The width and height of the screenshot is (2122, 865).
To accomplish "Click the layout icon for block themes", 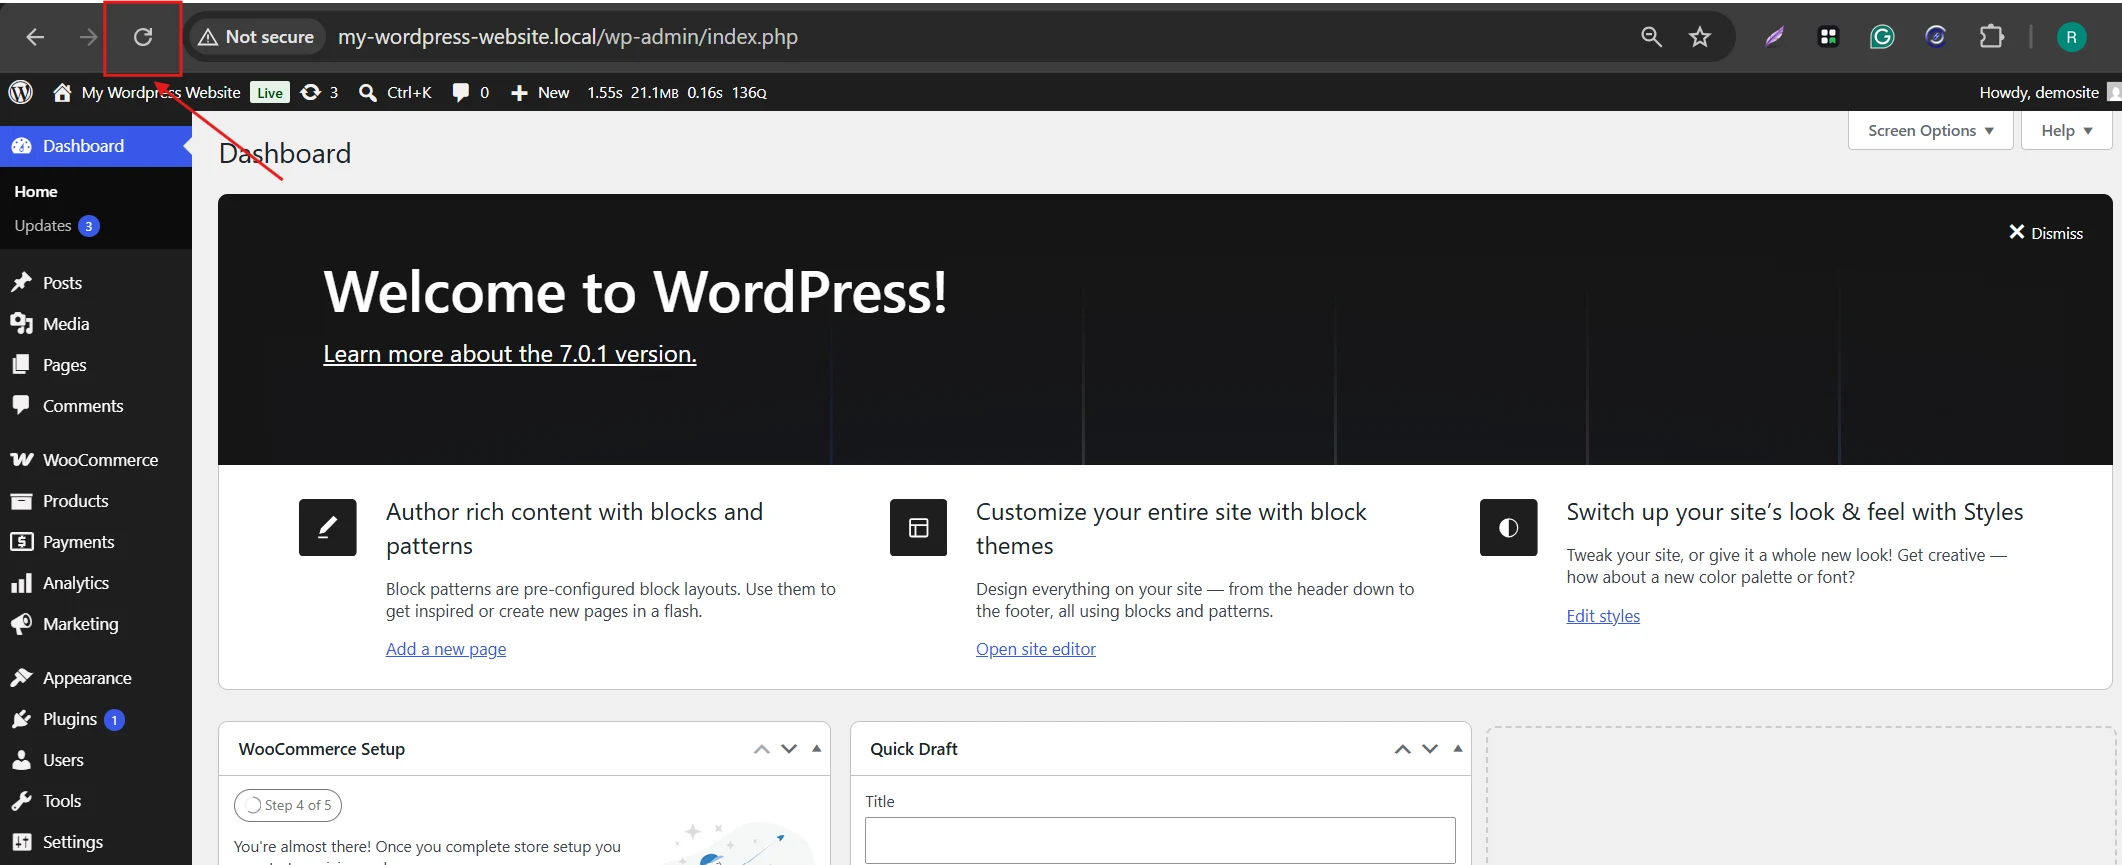I will point(918,527).
